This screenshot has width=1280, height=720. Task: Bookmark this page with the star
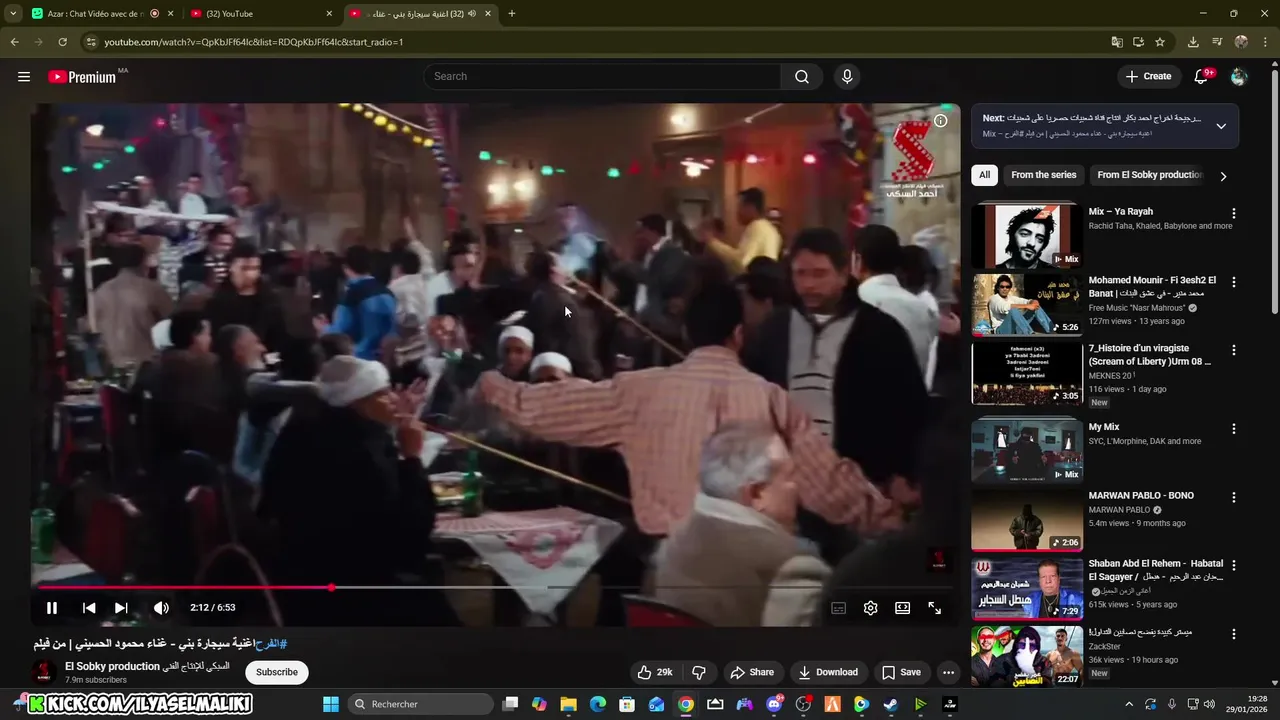[x=1160, y=42]
